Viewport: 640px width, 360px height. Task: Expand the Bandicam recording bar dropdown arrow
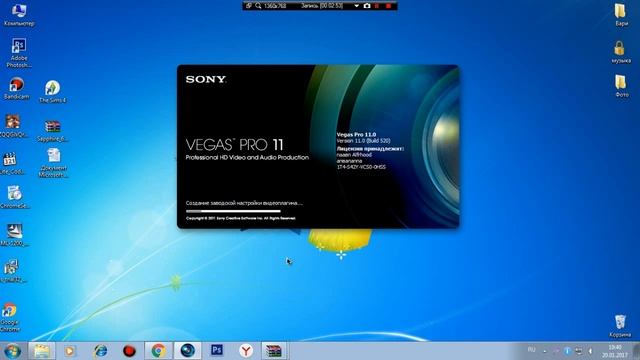pos(356,6)
